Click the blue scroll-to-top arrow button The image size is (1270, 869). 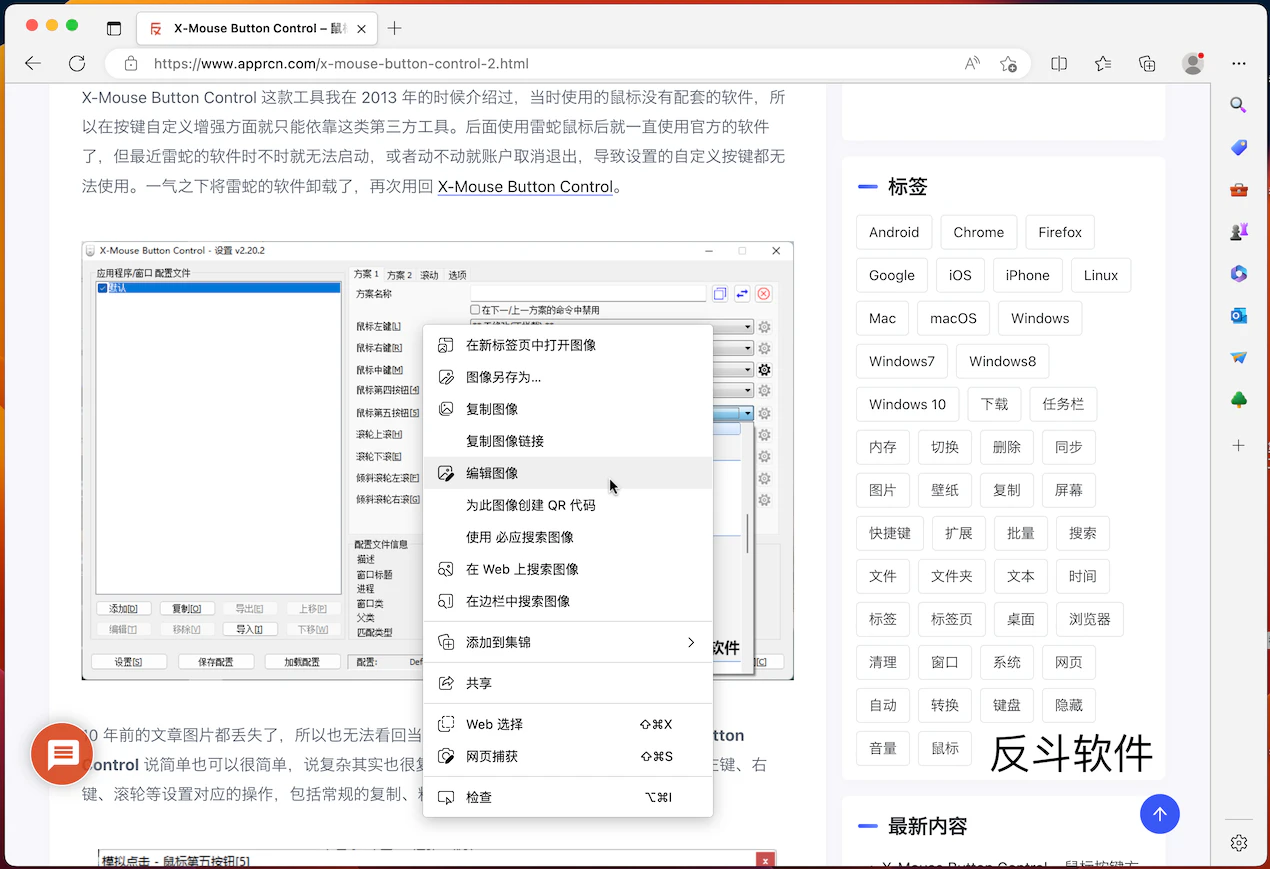[1160, 814]
